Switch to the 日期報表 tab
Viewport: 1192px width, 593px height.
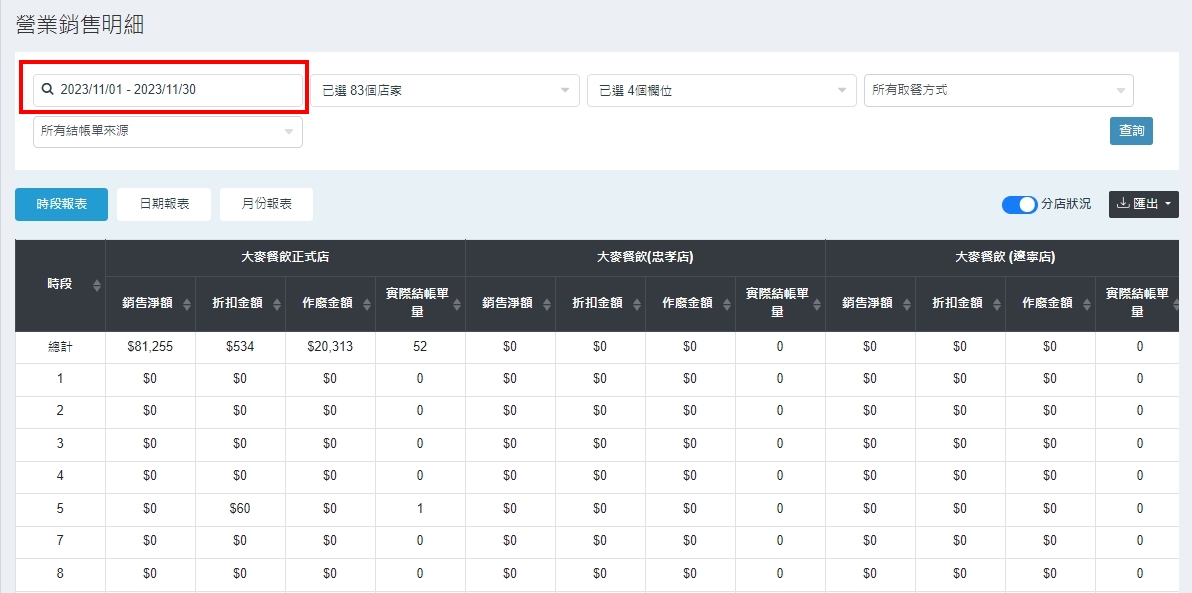coord(164,204)
